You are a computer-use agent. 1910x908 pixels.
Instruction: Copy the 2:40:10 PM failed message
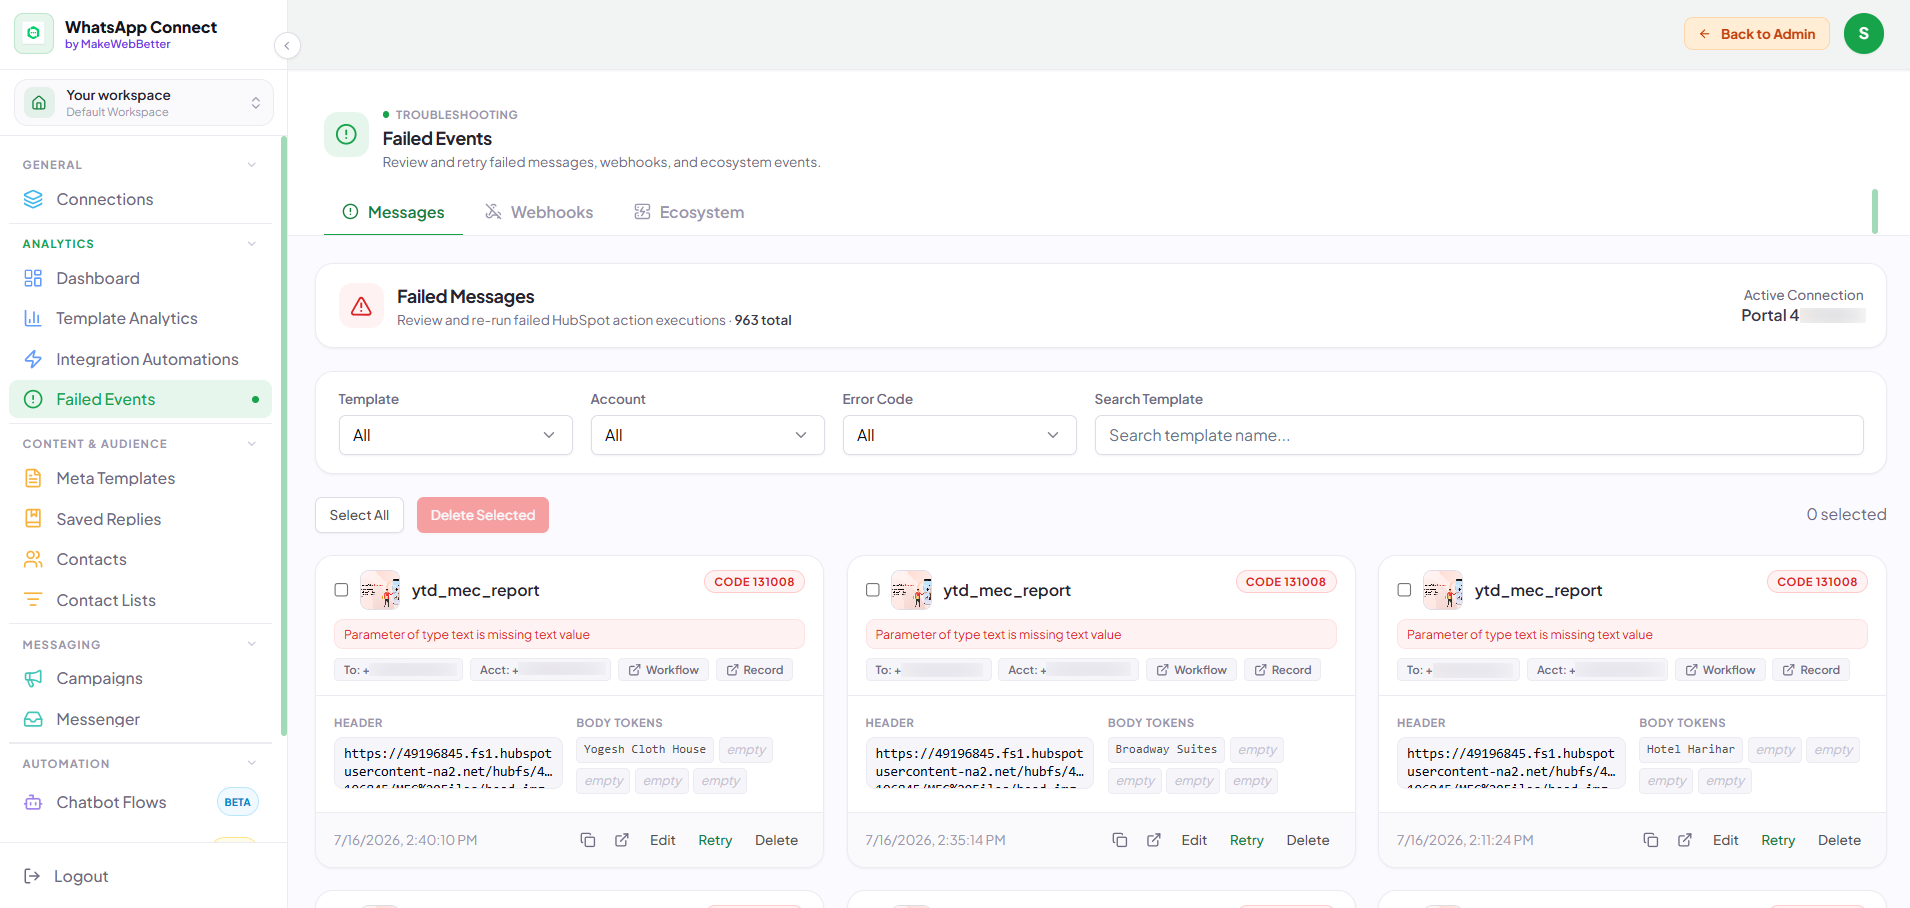tap(588, 840)
